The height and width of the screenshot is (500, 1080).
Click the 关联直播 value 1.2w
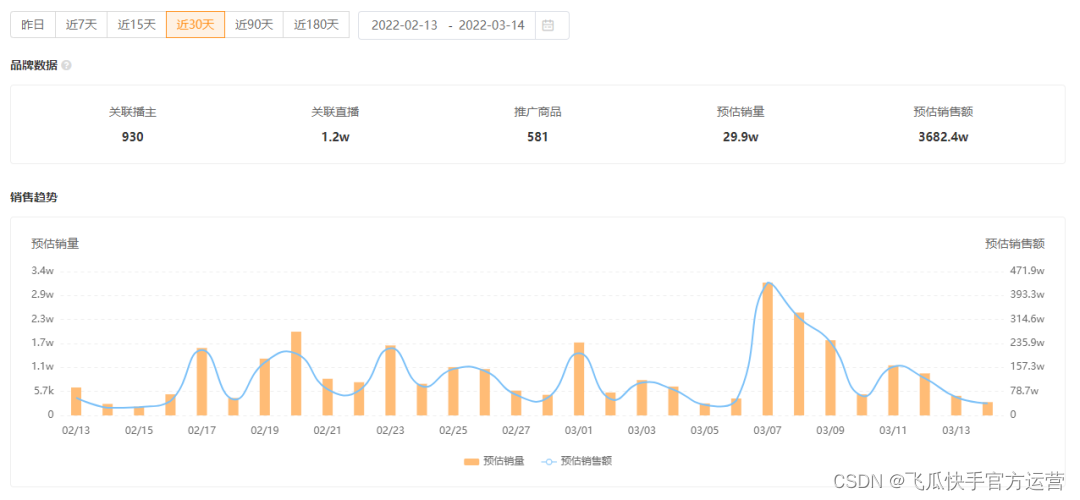(x=335, y=137)
